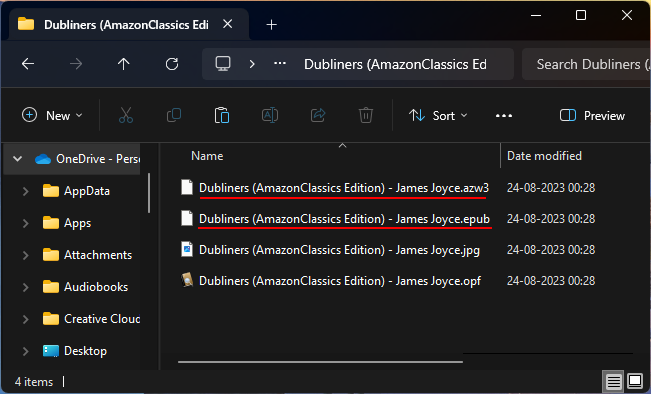Add a new tab with plus button

click(272, 24)
